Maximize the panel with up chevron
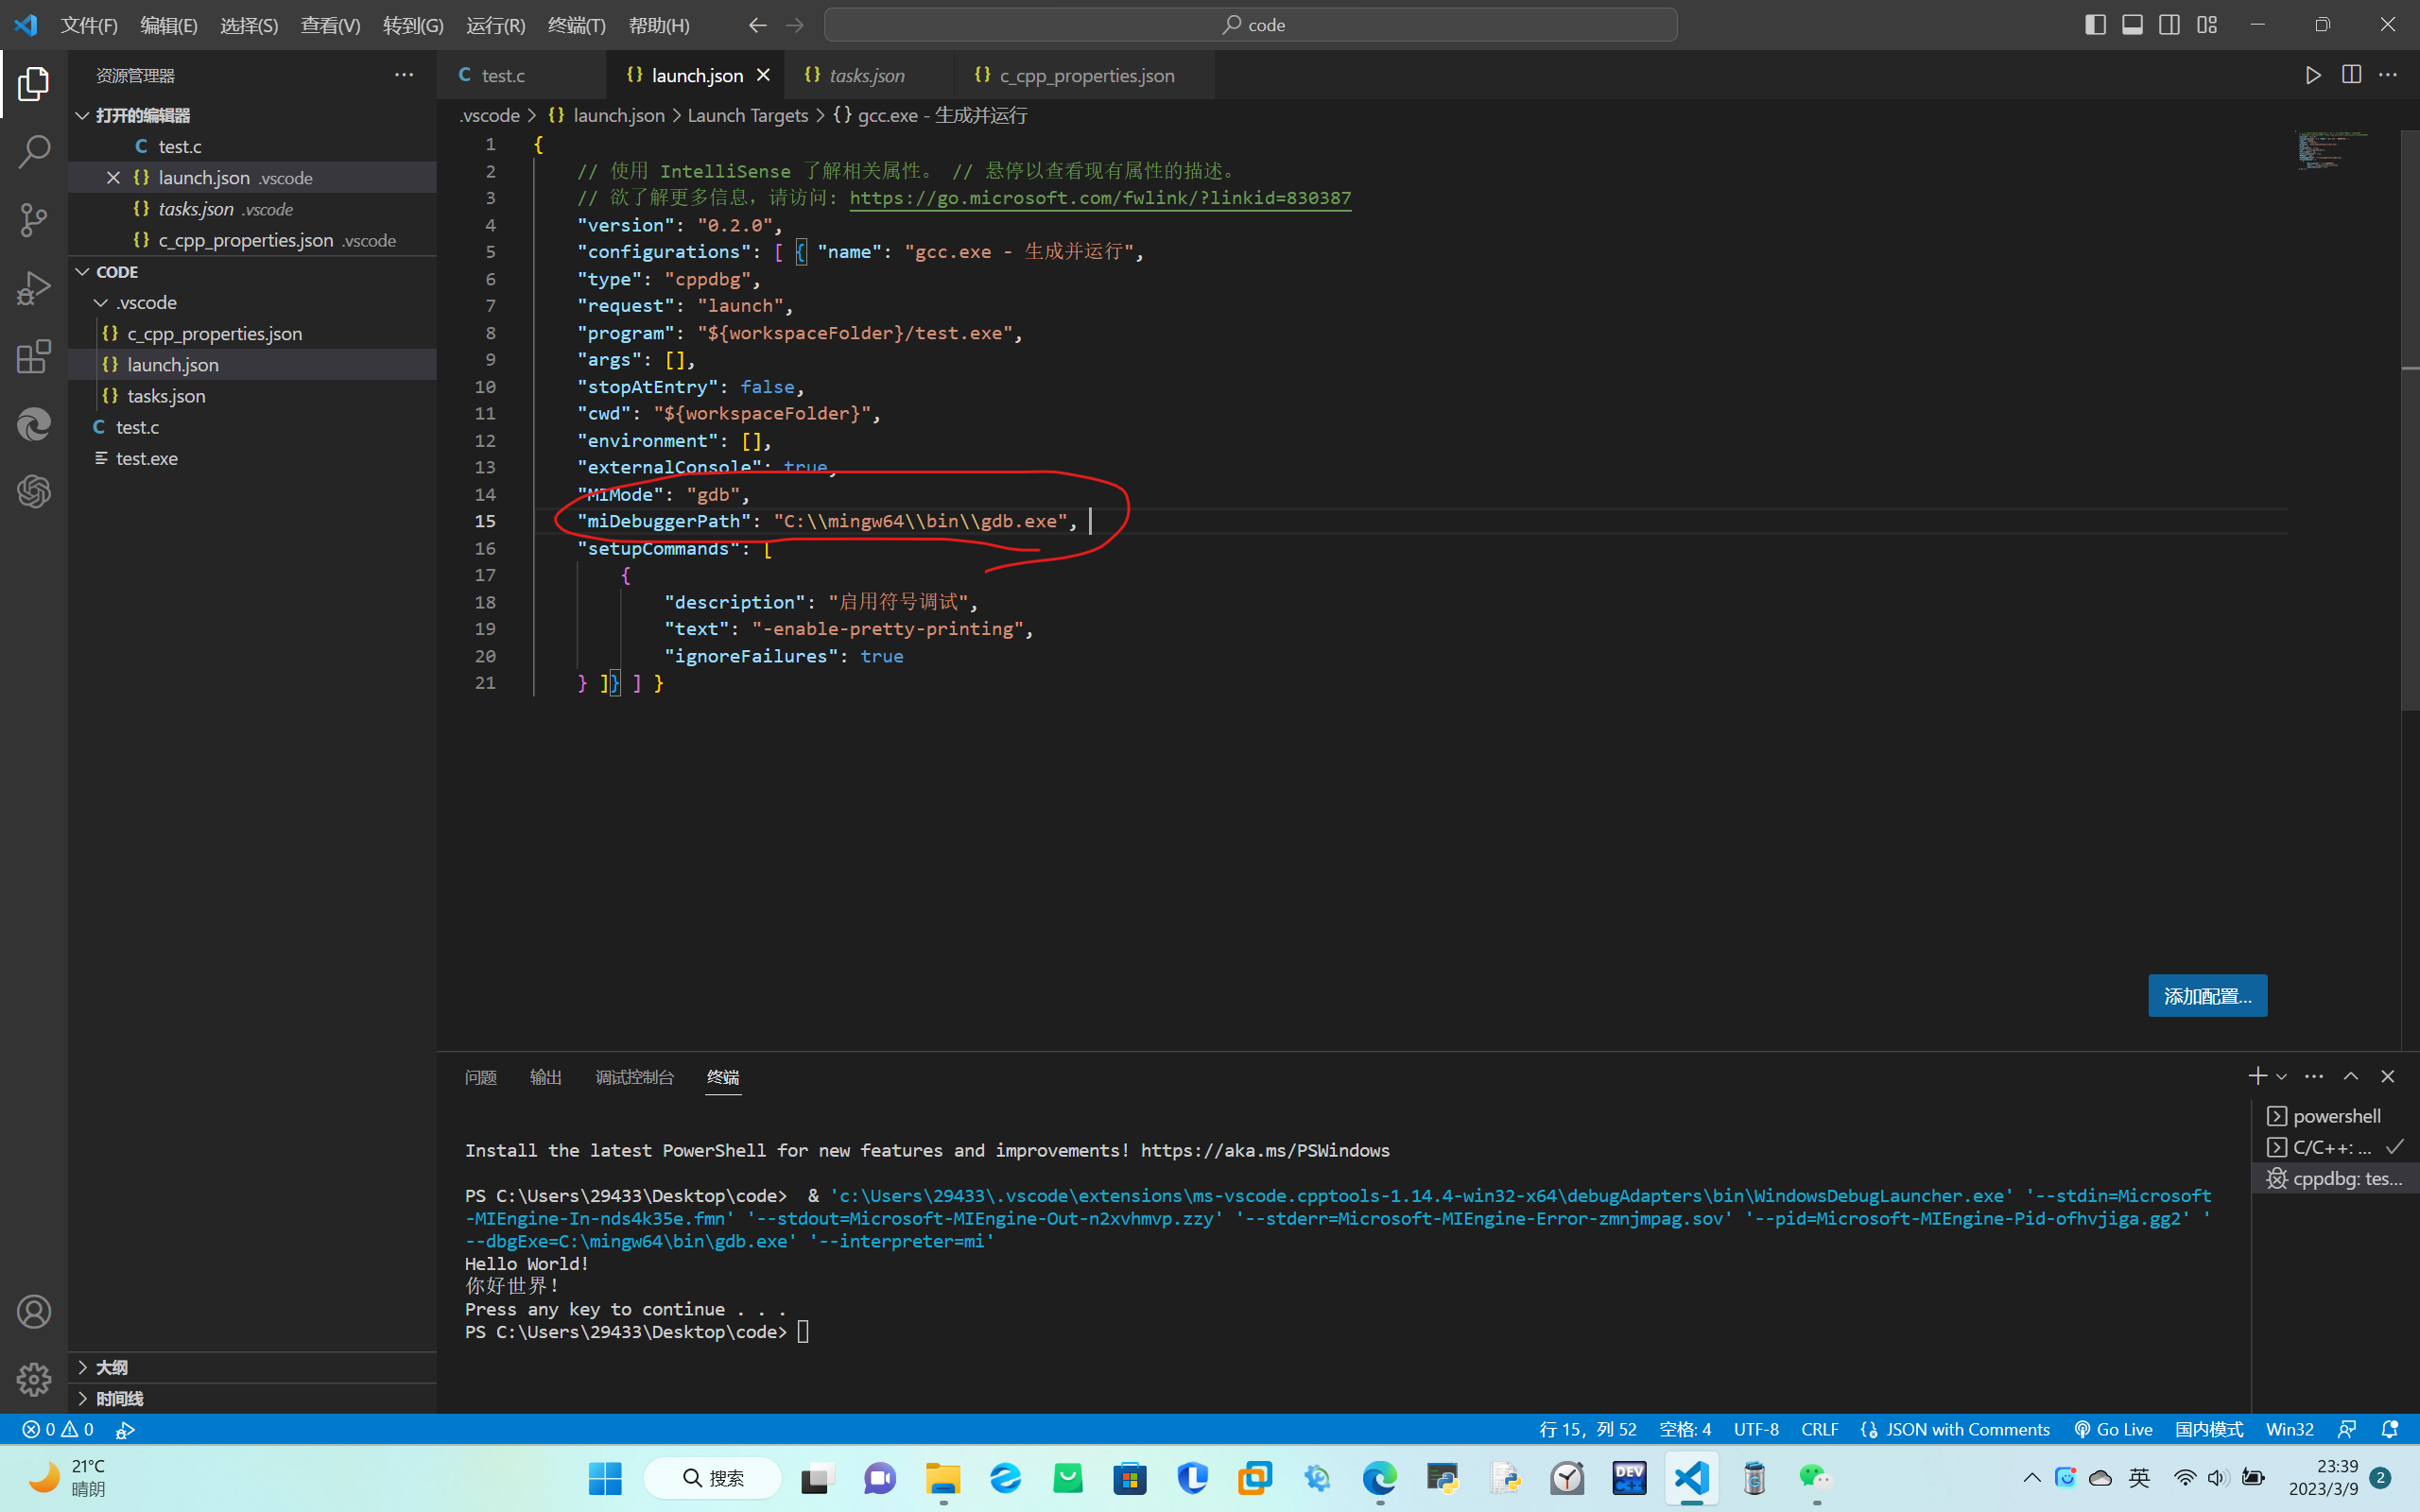The width and height of the screenshot is (2420, 1512). 2351,1076
